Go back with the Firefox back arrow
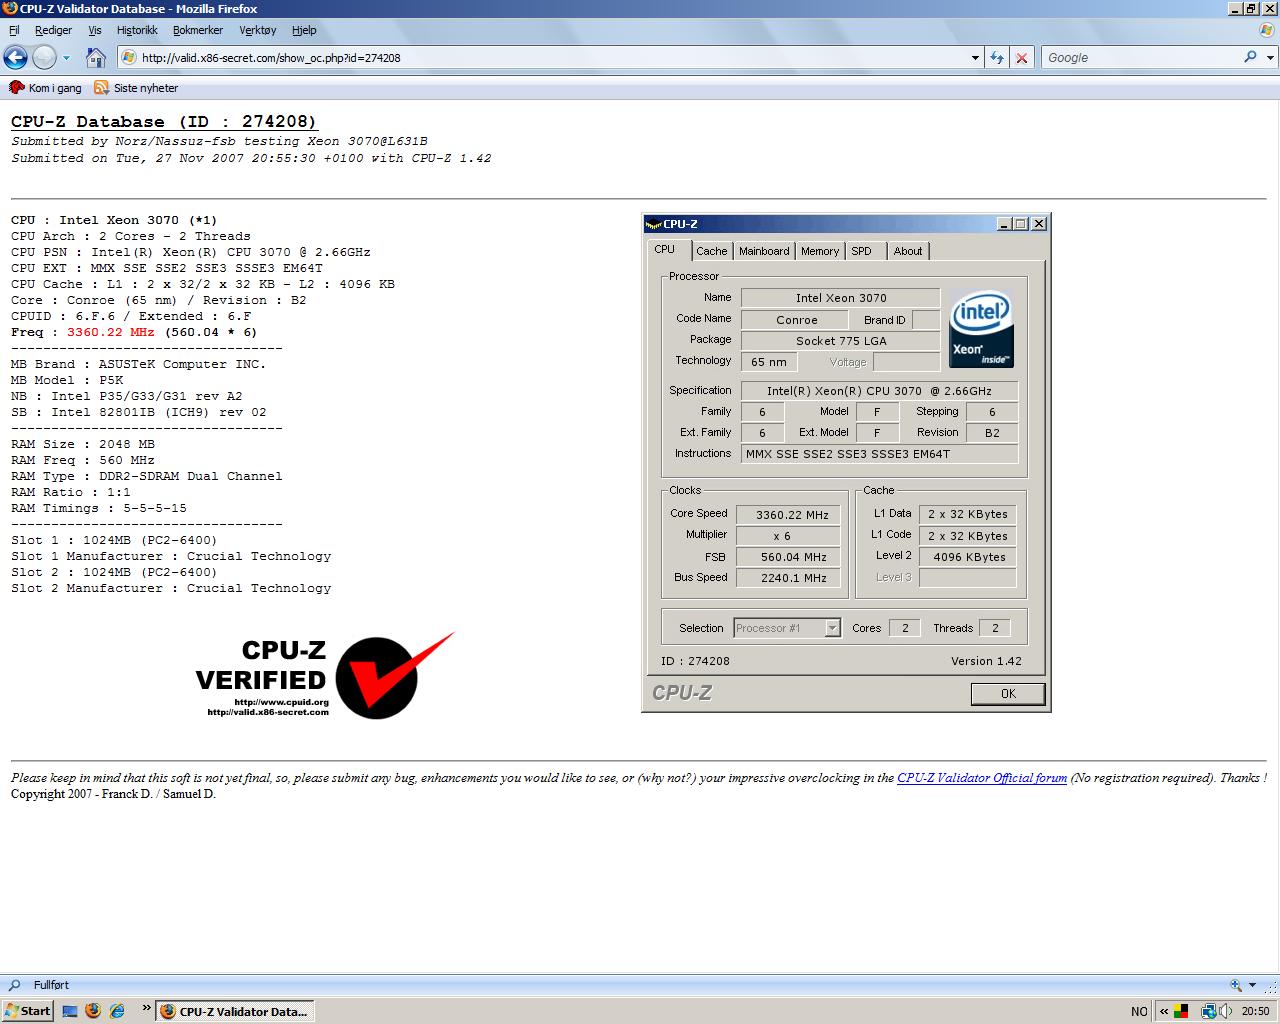 [x=15, y=57]
